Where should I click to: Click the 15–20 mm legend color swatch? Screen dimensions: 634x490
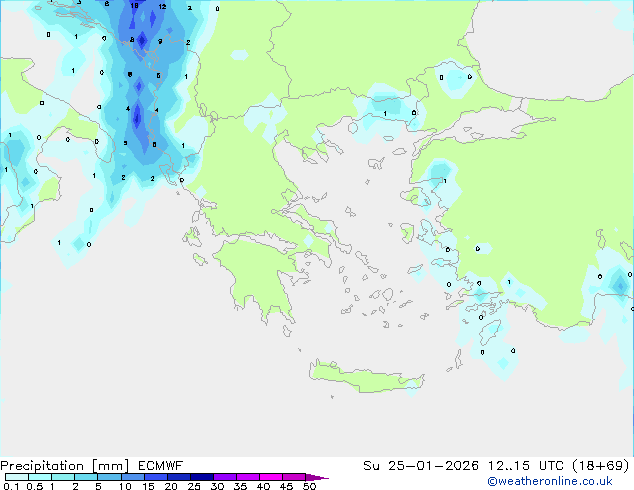pos(155,477)
